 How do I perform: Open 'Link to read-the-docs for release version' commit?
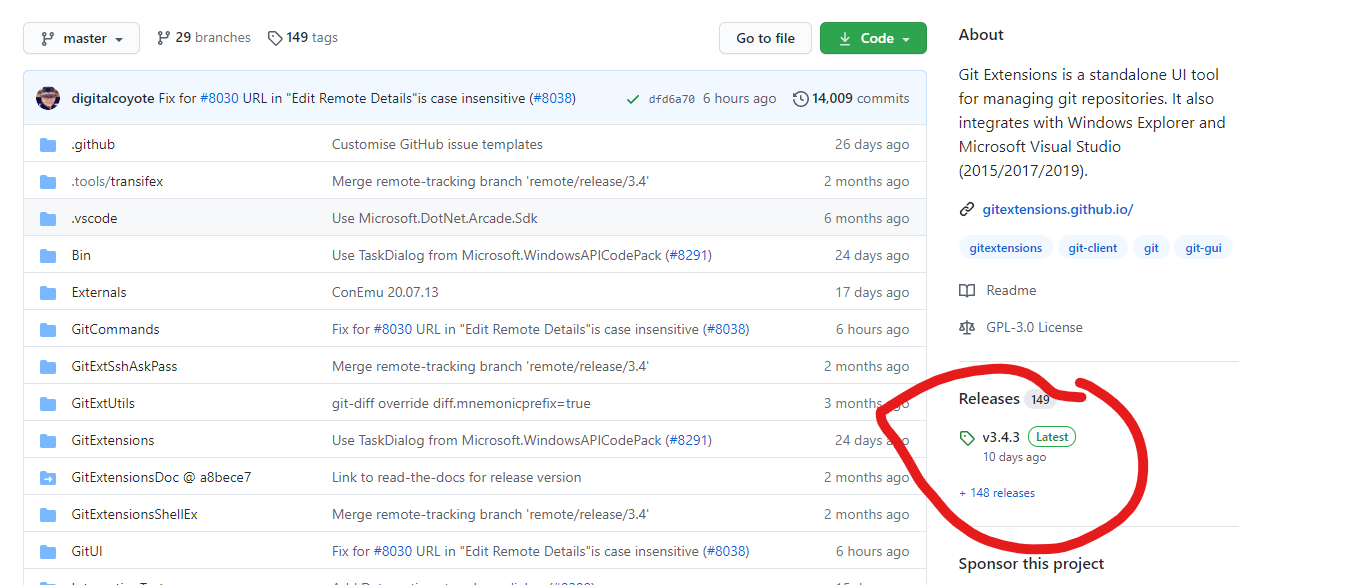[456, 477]
